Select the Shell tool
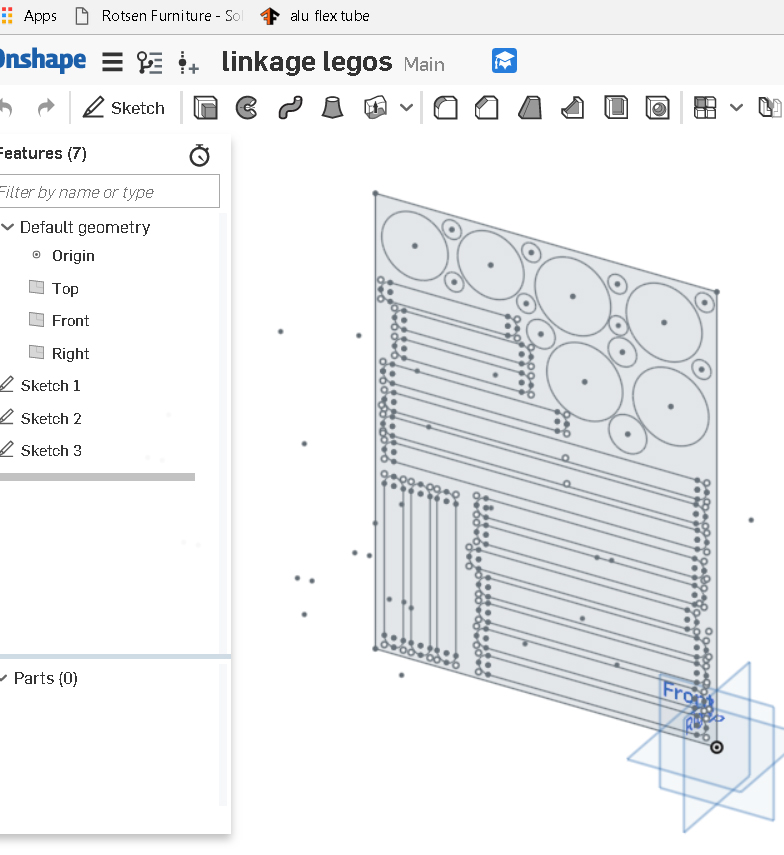This screenshot has width=784, height=855. click(616, 107)
